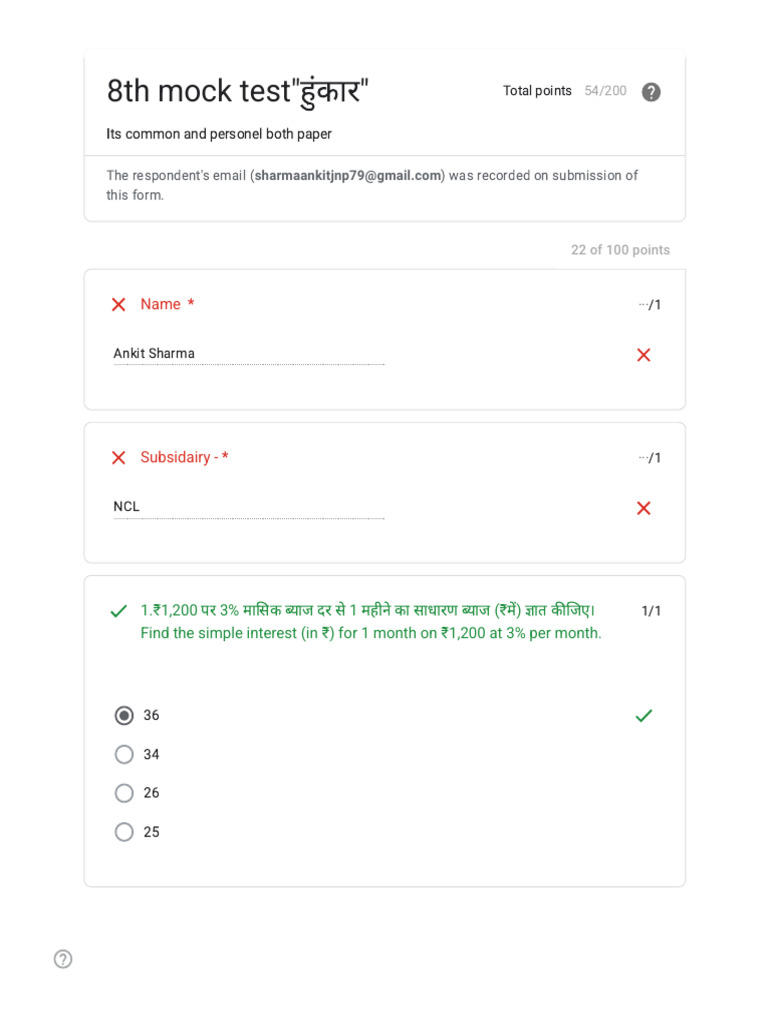This screenshot has height=1024, width=768.
Task: Click the red X beside Subsidairy question
Action: point(118,458)
